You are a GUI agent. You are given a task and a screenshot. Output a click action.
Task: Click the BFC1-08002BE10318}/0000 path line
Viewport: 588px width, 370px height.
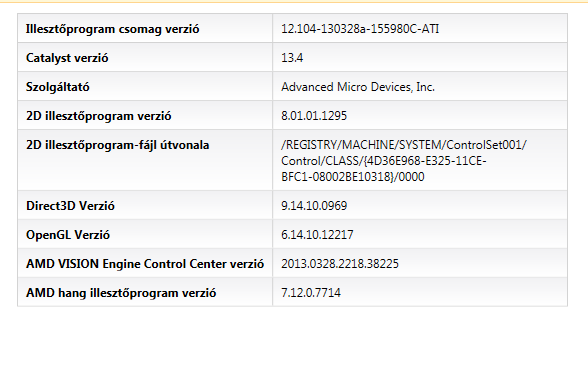click(353, 177)
